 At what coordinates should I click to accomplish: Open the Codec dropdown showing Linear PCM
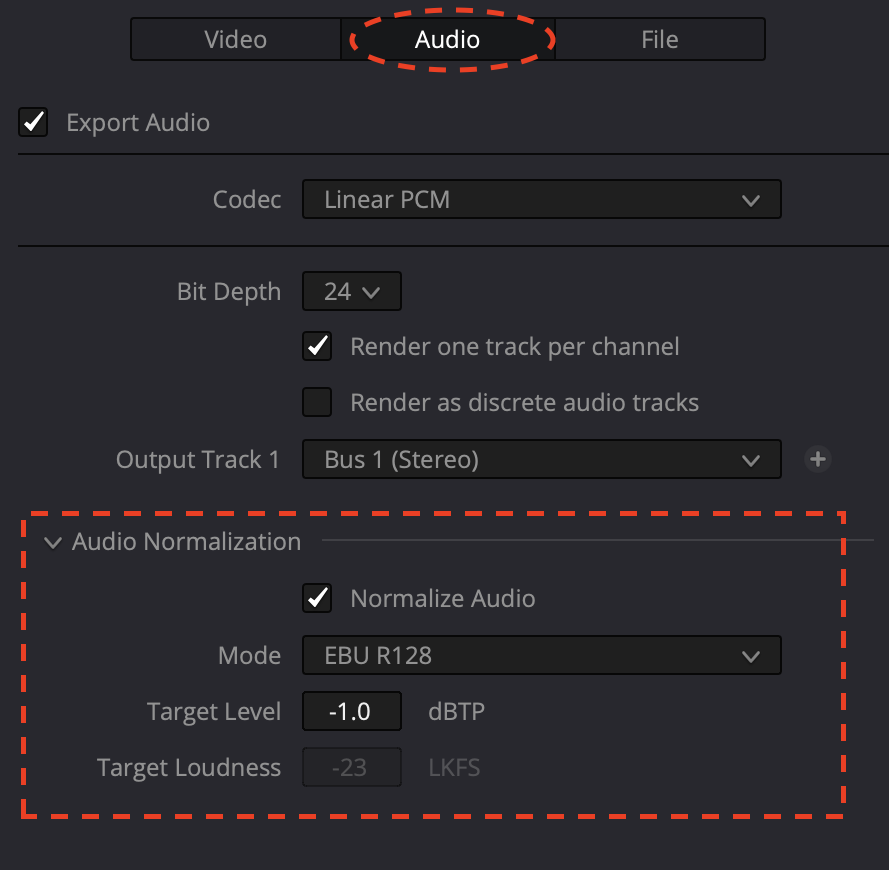[541, 200]
